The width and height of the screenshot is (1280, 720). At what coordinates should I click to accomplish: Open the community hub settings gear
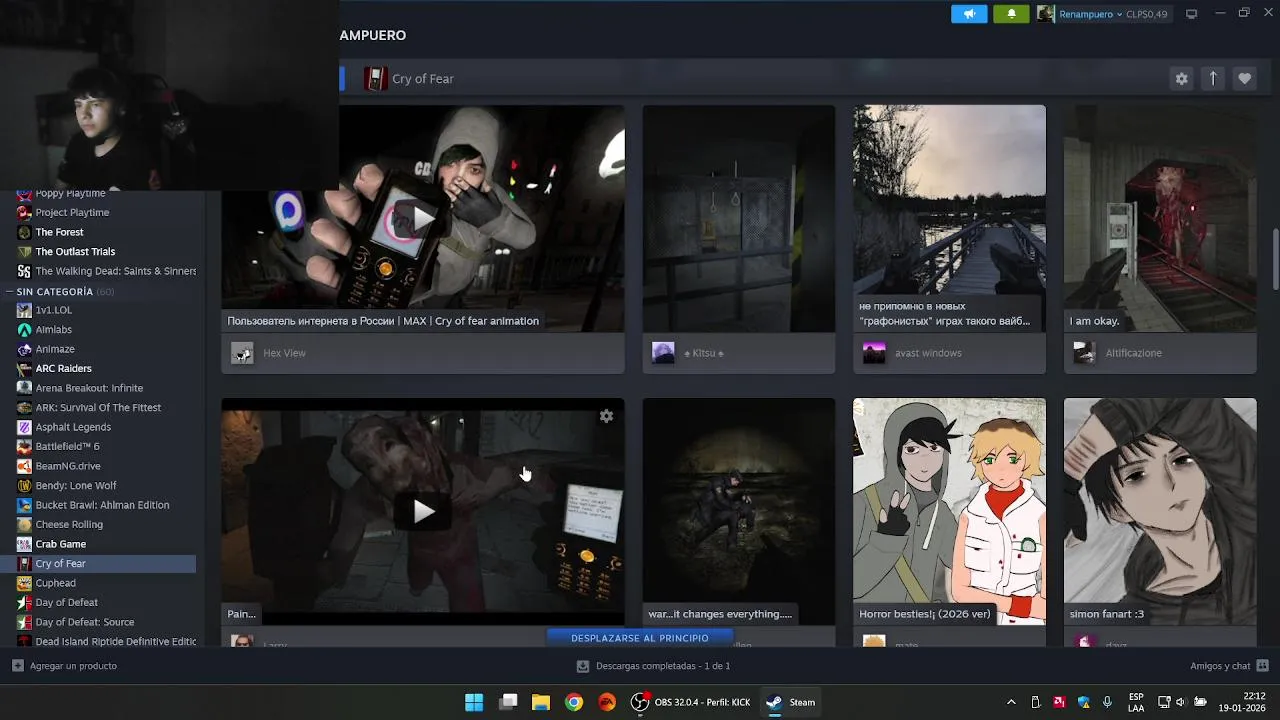[x=1182, y=78]
